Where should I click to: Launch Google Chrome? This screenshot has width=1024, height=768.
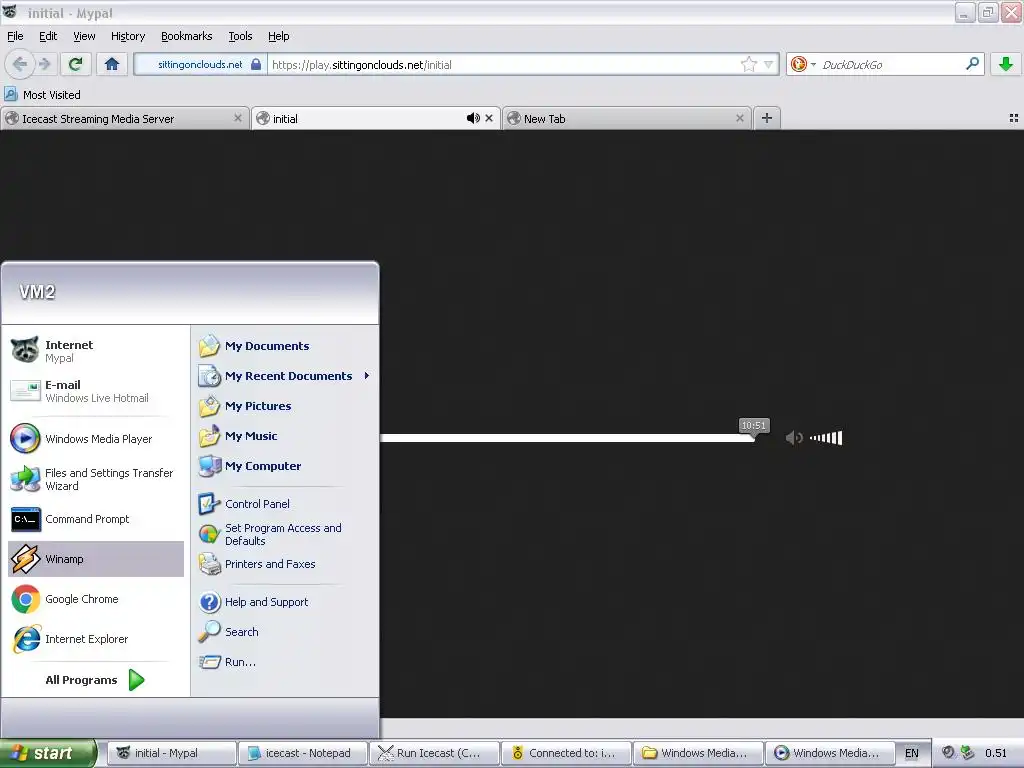click(95, 599)
